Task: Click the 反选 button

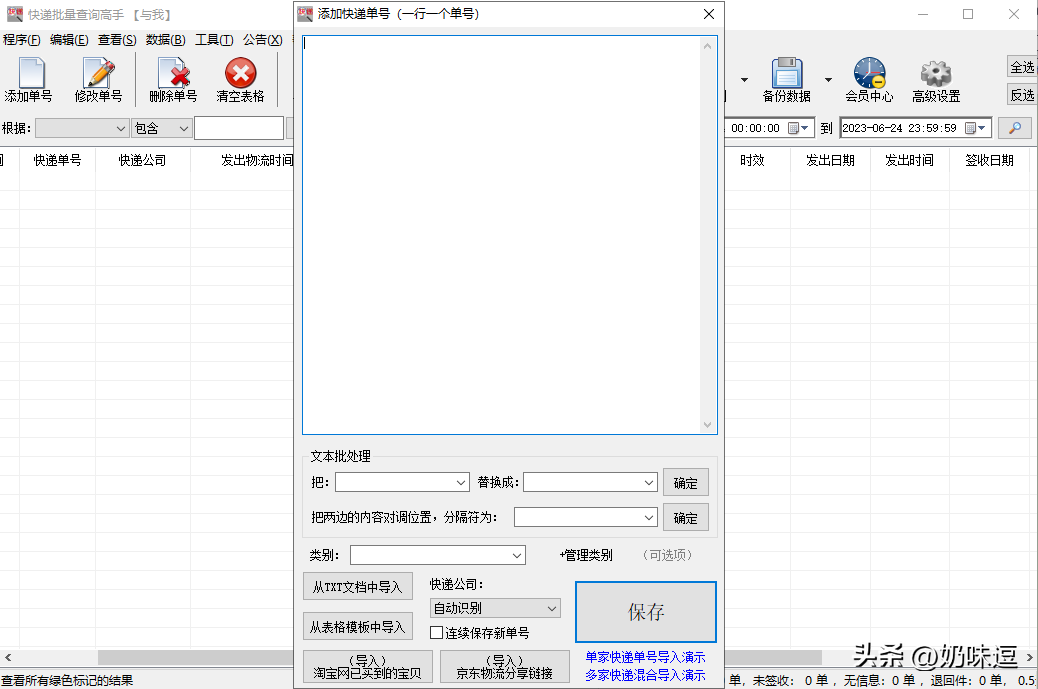Action: pos(1022,95)
